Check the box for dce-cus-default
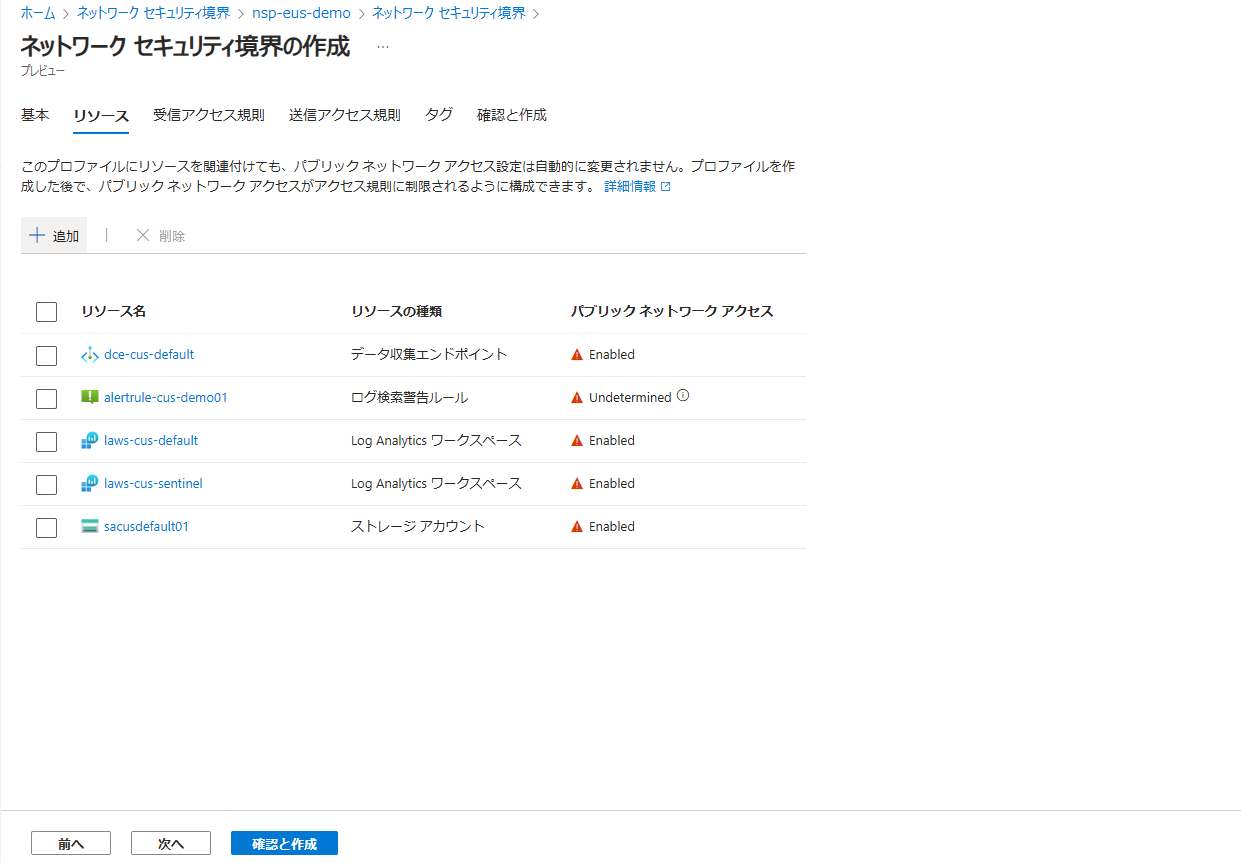The image size is (1241, 863). click(x=46, y=355)
